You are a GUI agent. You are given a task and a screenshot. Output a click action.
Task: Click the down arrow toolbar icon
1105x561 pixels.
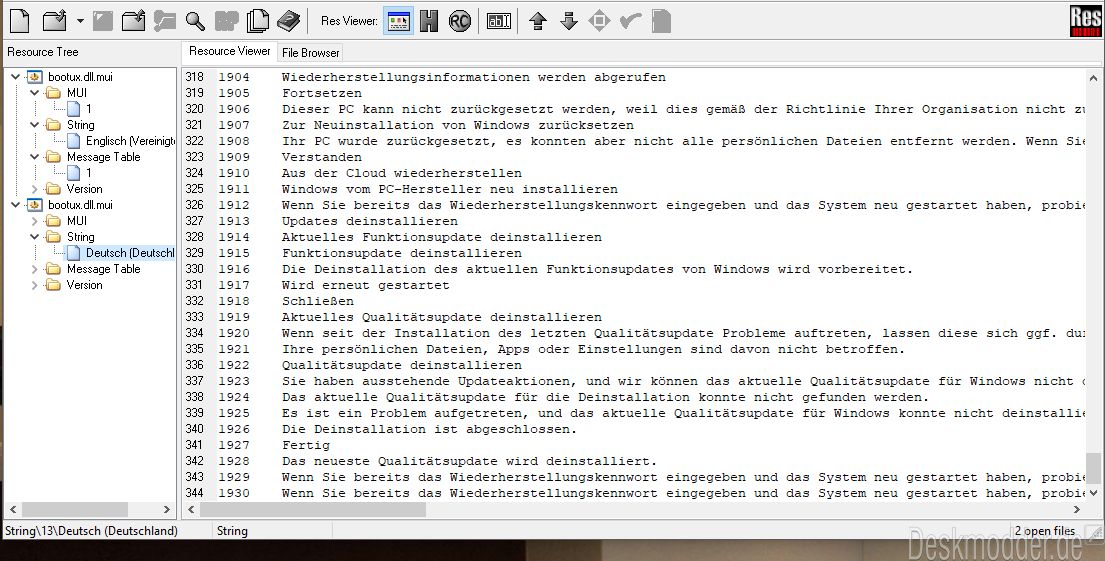569,21
